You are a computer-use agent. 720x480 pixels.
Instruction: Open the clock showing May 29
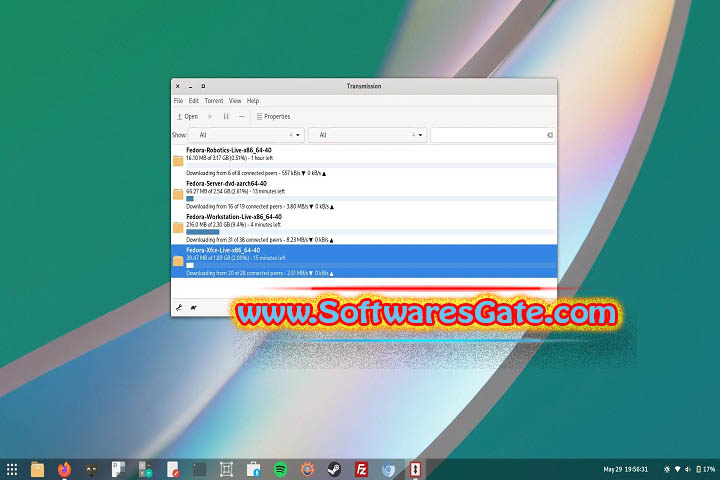click(x=625, y=469)
